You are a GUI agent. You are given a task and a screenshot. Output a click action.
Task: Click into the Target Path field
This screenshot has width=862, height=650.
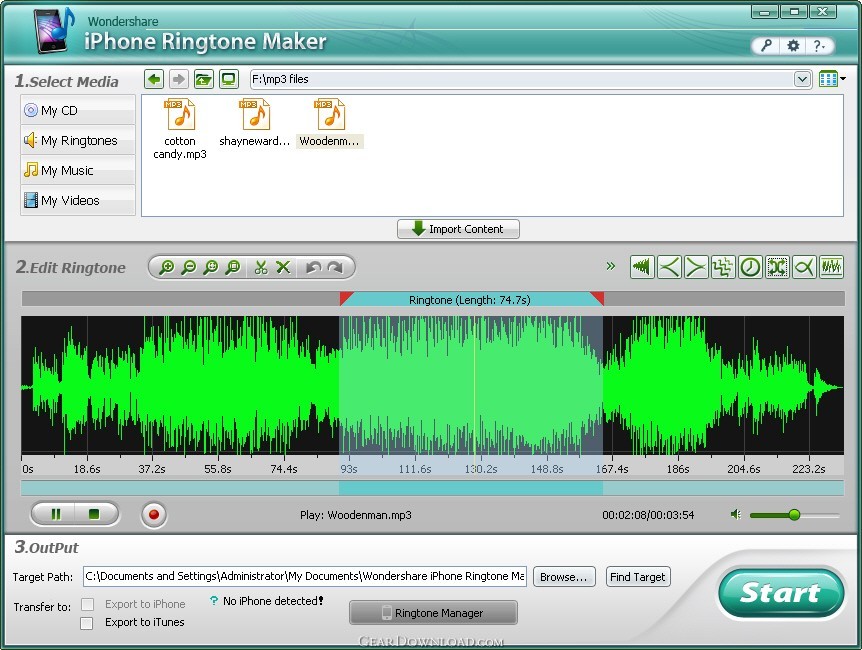coord(305,576)
